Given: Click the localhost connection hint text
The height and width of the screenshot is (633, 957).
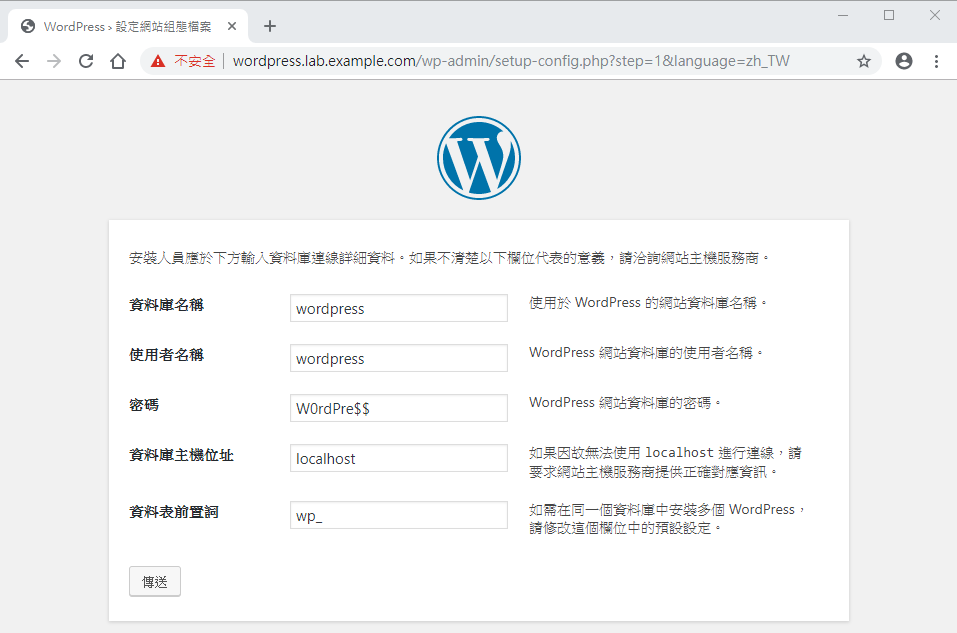Looking at the screenshot, I should (x=665, y=462).
